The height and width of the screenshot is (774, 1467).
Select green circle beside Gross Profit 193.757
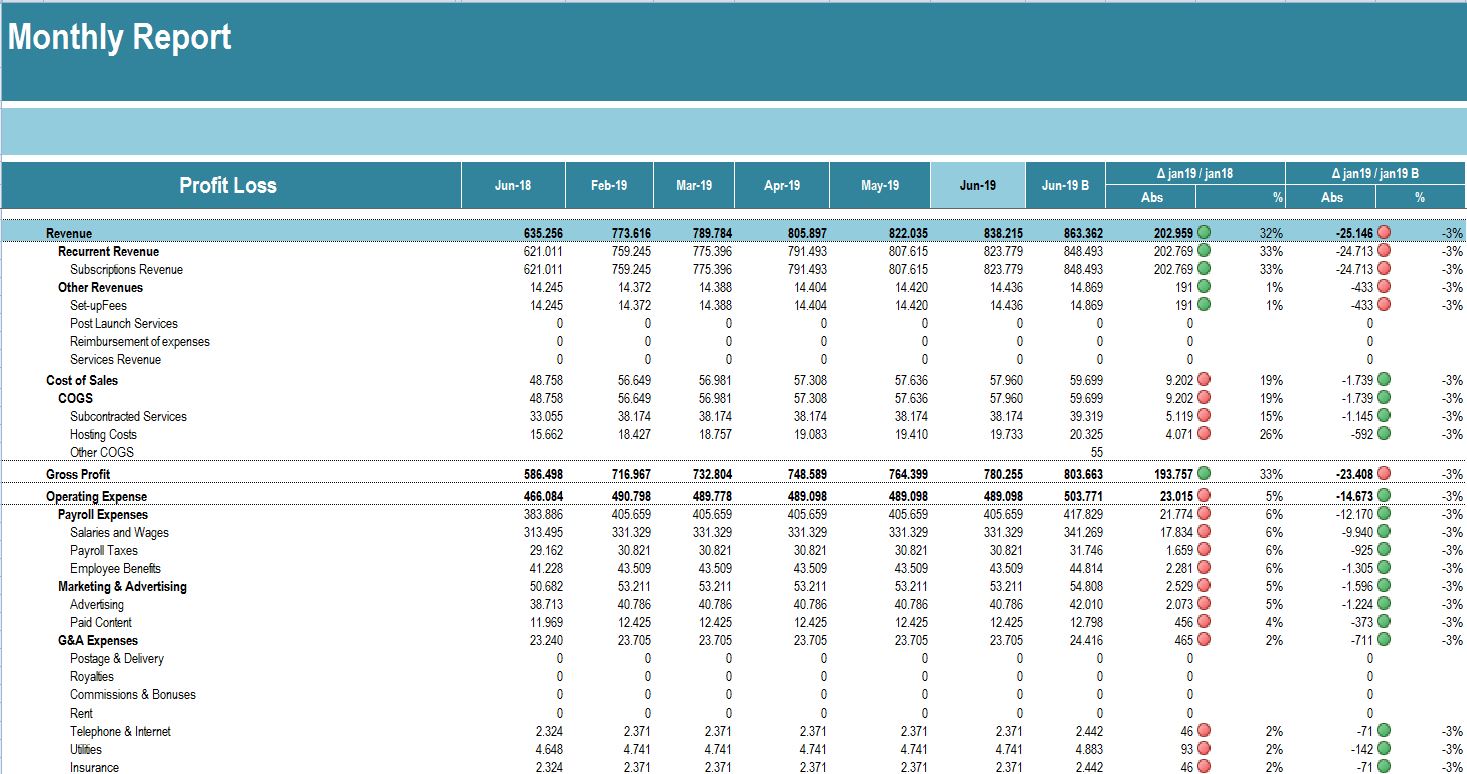(x=1204, y=473)
